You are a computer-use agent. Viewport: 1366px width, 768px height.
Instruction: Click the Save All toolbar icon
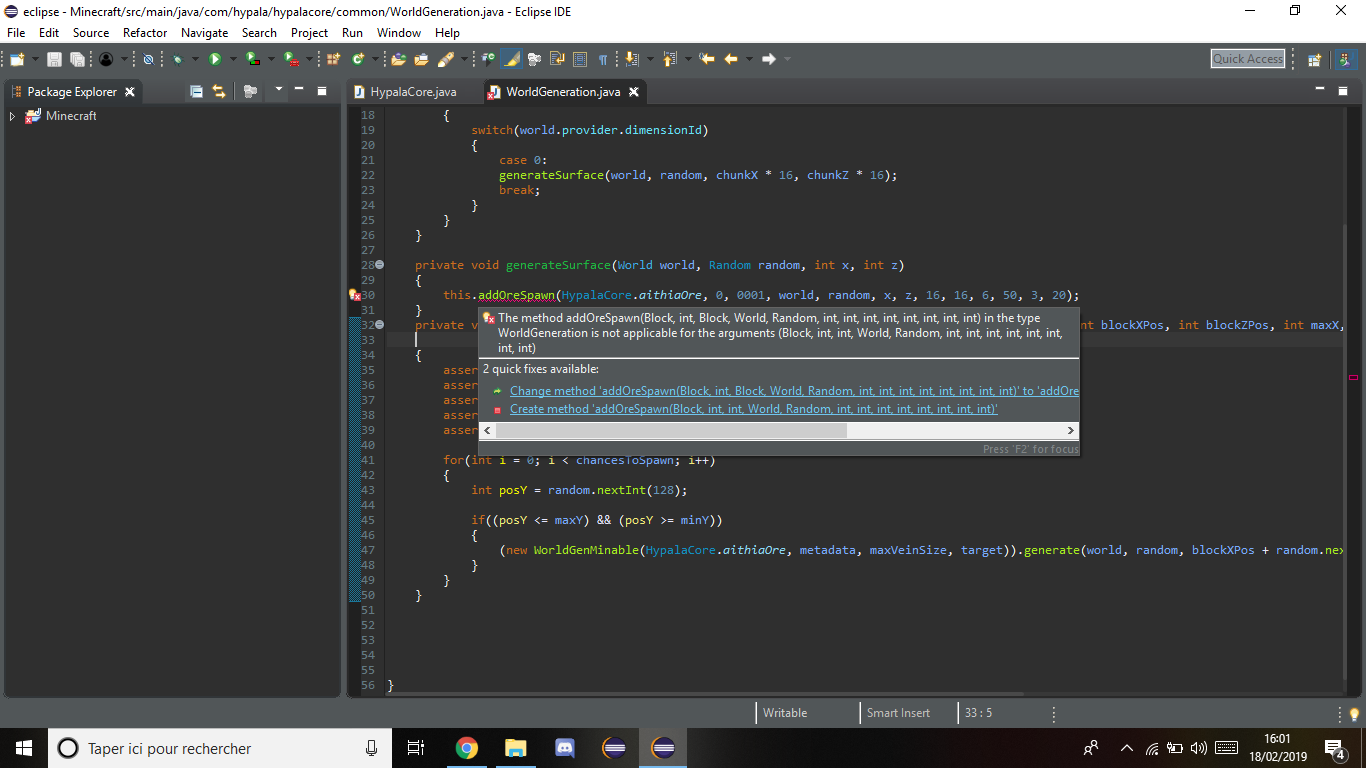(x=77, y=59)
